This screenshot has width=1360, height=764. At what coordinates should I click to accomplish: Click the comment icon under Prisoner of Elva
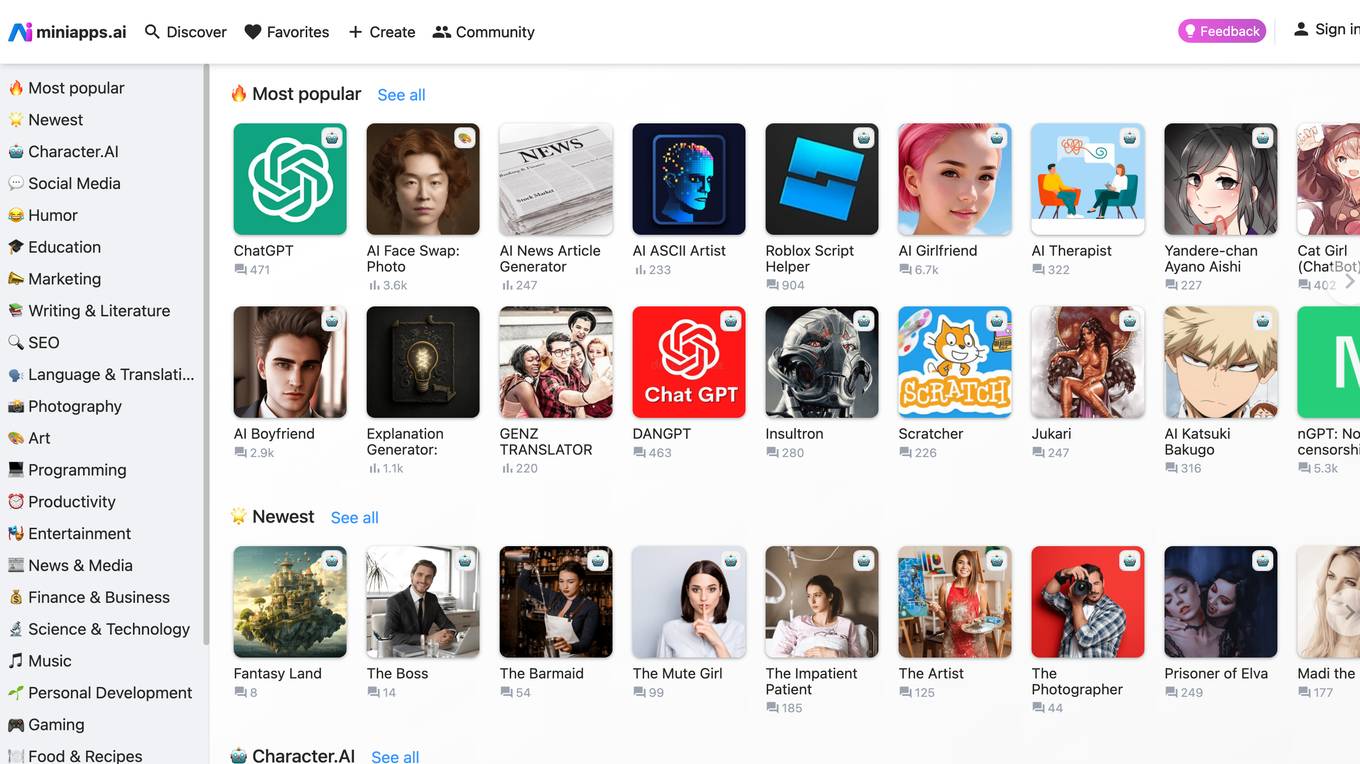pyautogui.click(x=1171, y=692)
